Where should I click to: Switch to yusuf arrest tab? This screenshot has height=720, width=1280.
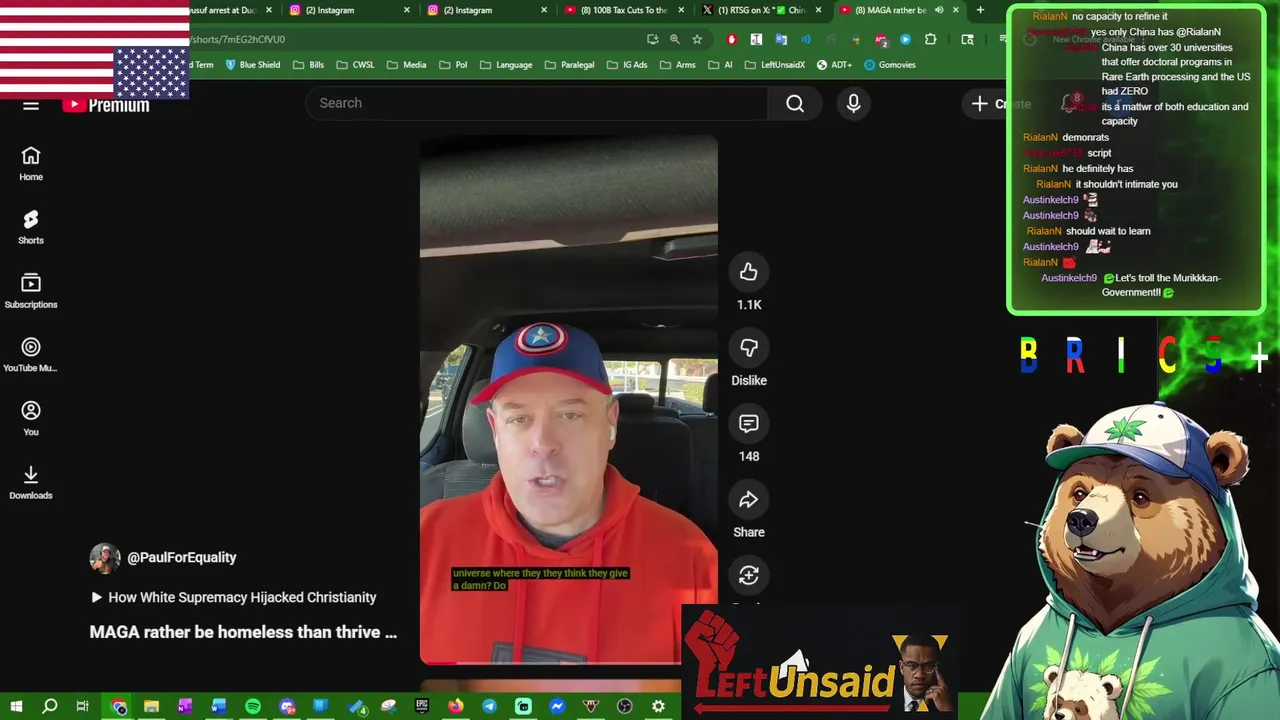coord(232,10)
